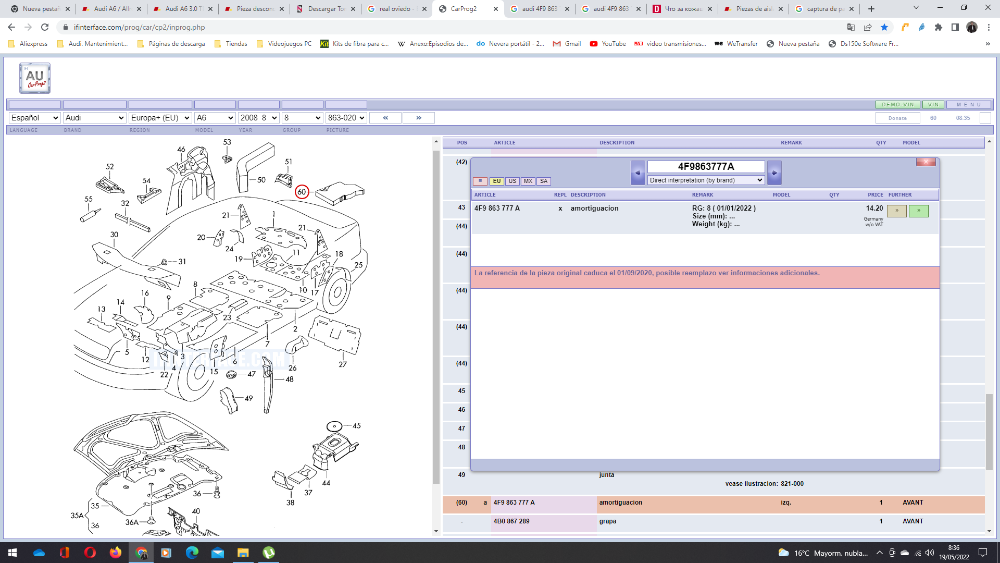Image resolution: width=1000 pixels, height=563 pixels.
Task: Open the Mail app from the taskbar
Action: [217, 553]
